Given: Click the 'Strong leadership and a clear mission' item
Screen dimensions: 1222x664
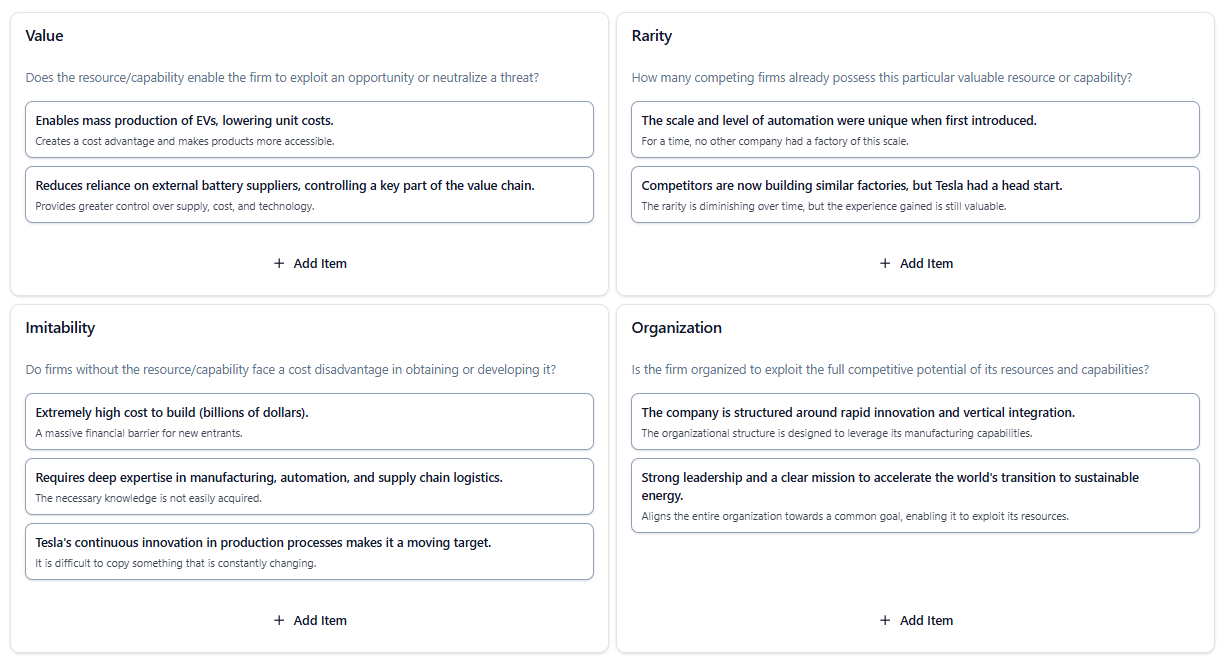Looking at the screenshot, I should tap(915, 495).
